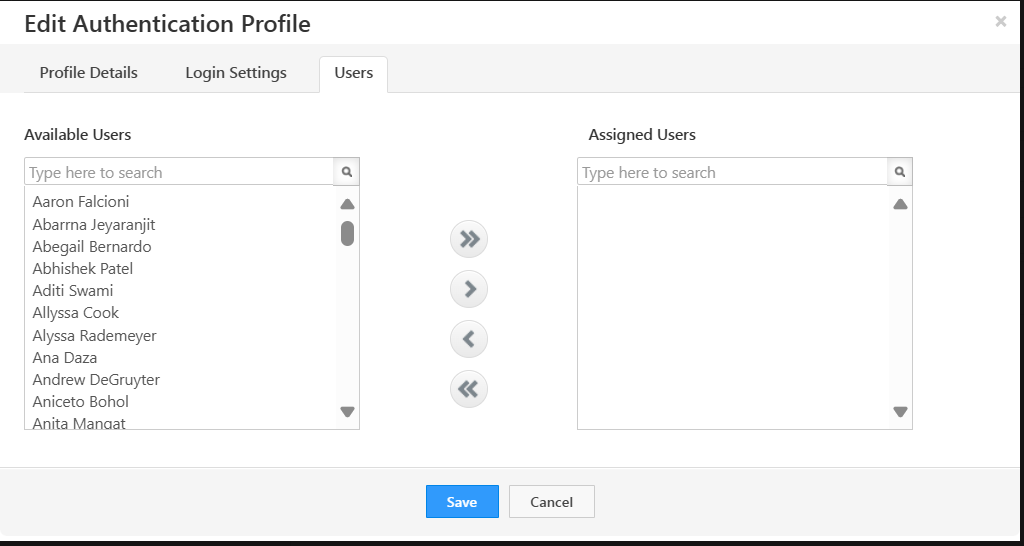
Task: Click the move selected right arrow button
Action: coord(469,289)
